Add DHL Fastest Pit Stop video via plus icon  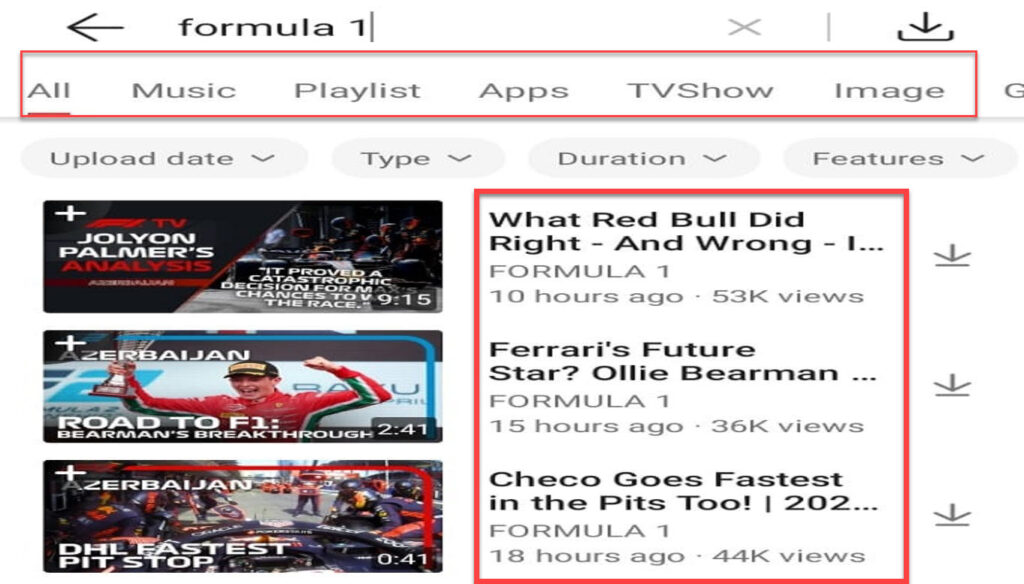(x=70, y=472)
